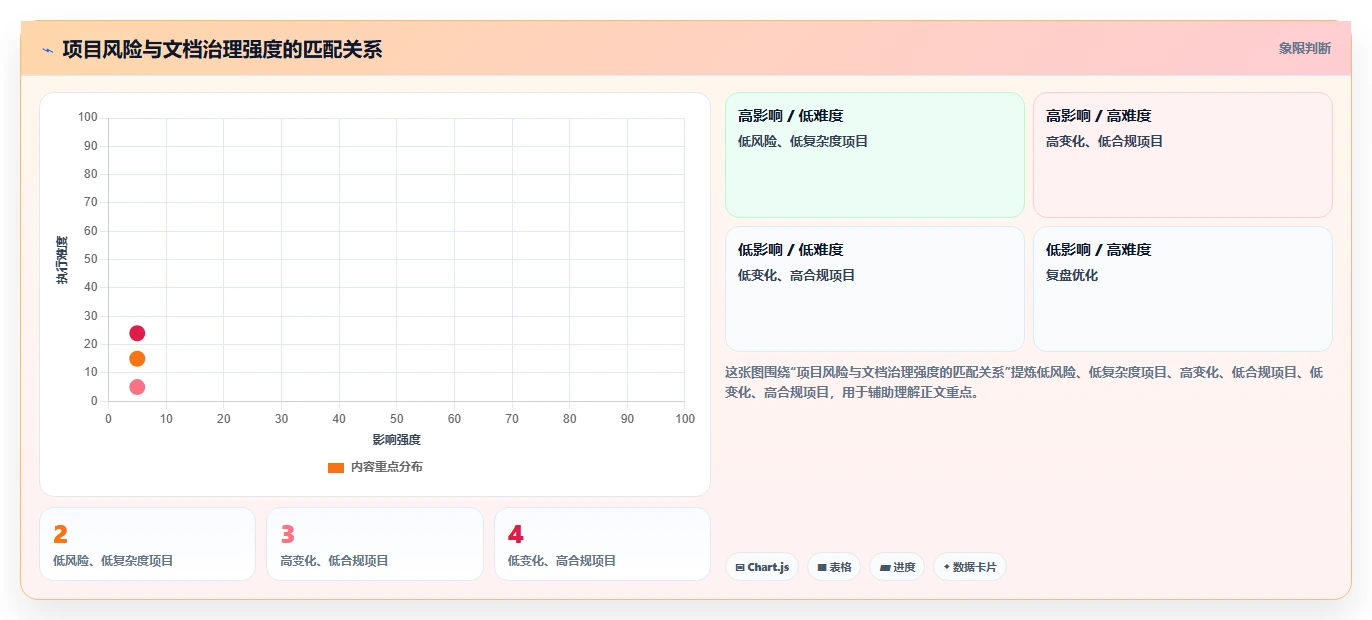The image size is (1372, 620).
Task: Click the 数据卡片 sparkle icon
Action: [946, 567]
